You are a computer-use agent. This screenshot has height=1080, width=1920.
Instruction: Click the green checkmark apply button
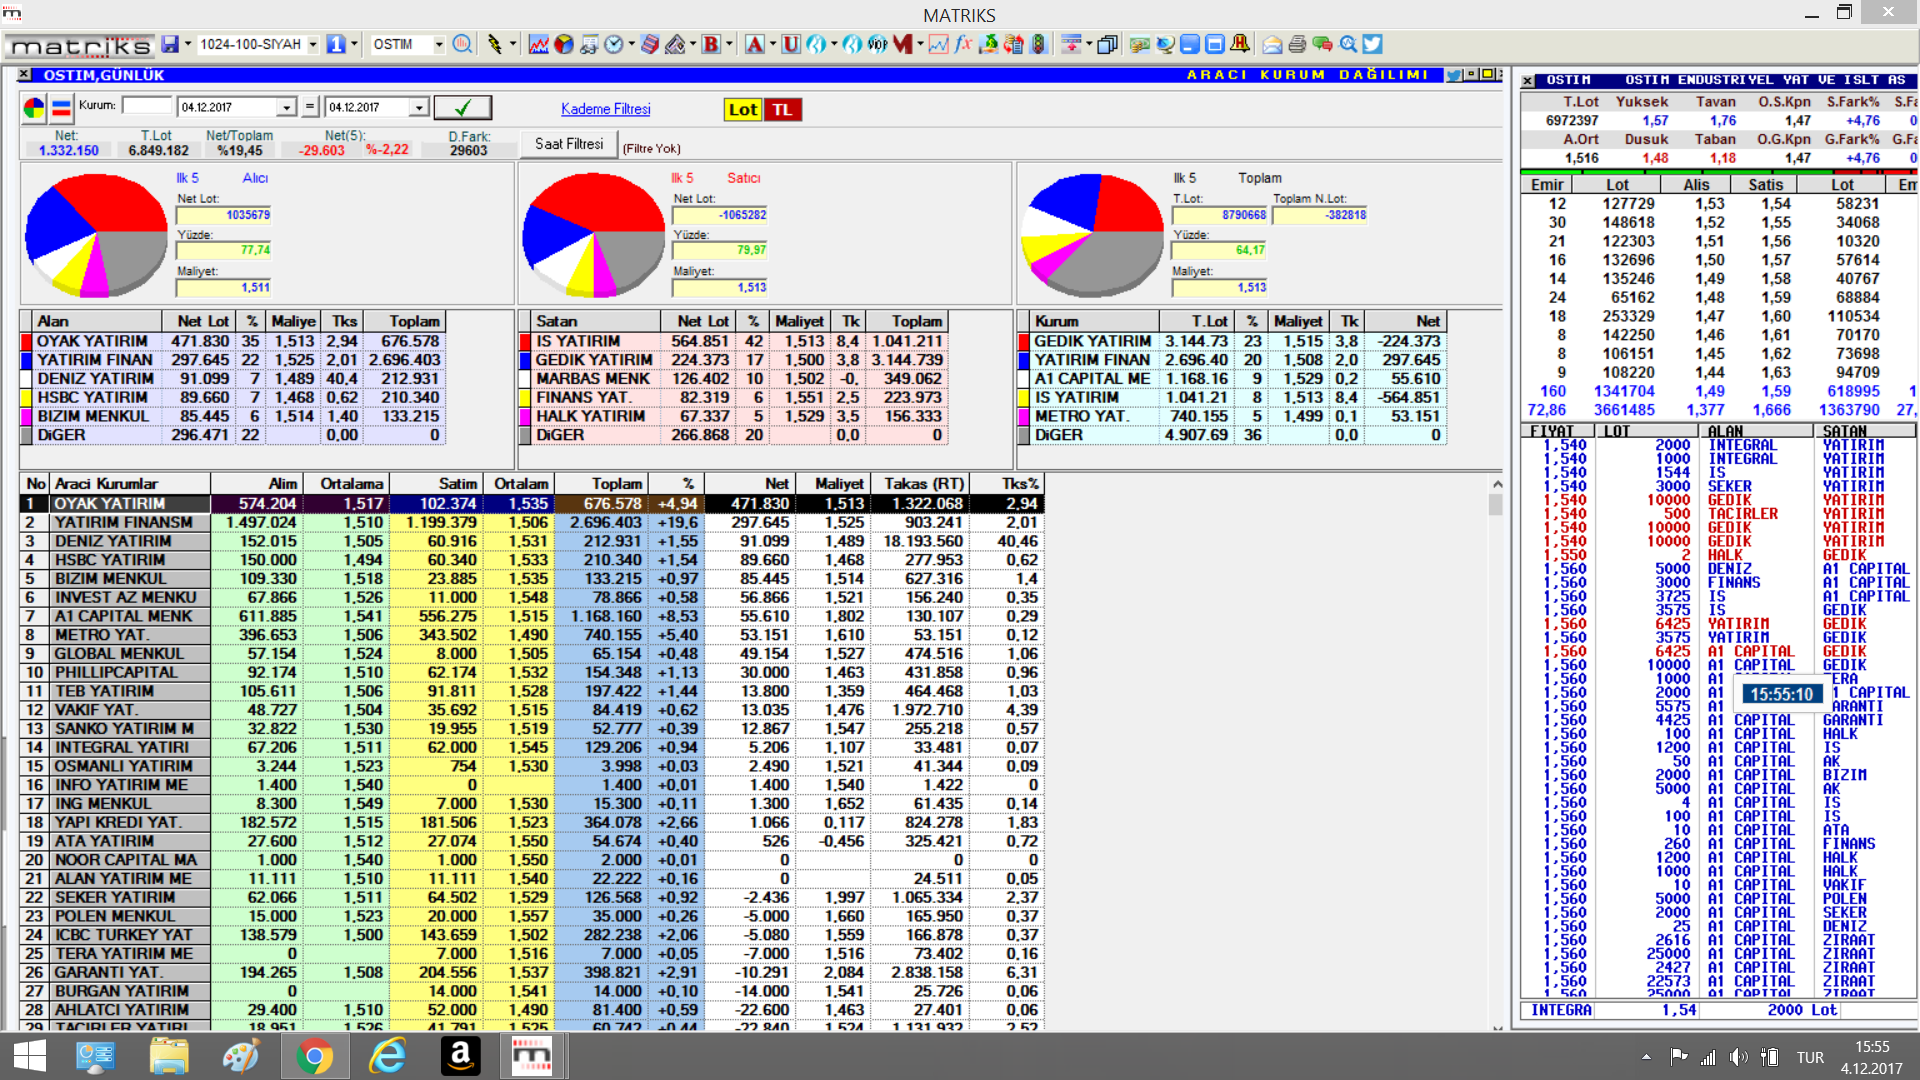pos(463,107)
